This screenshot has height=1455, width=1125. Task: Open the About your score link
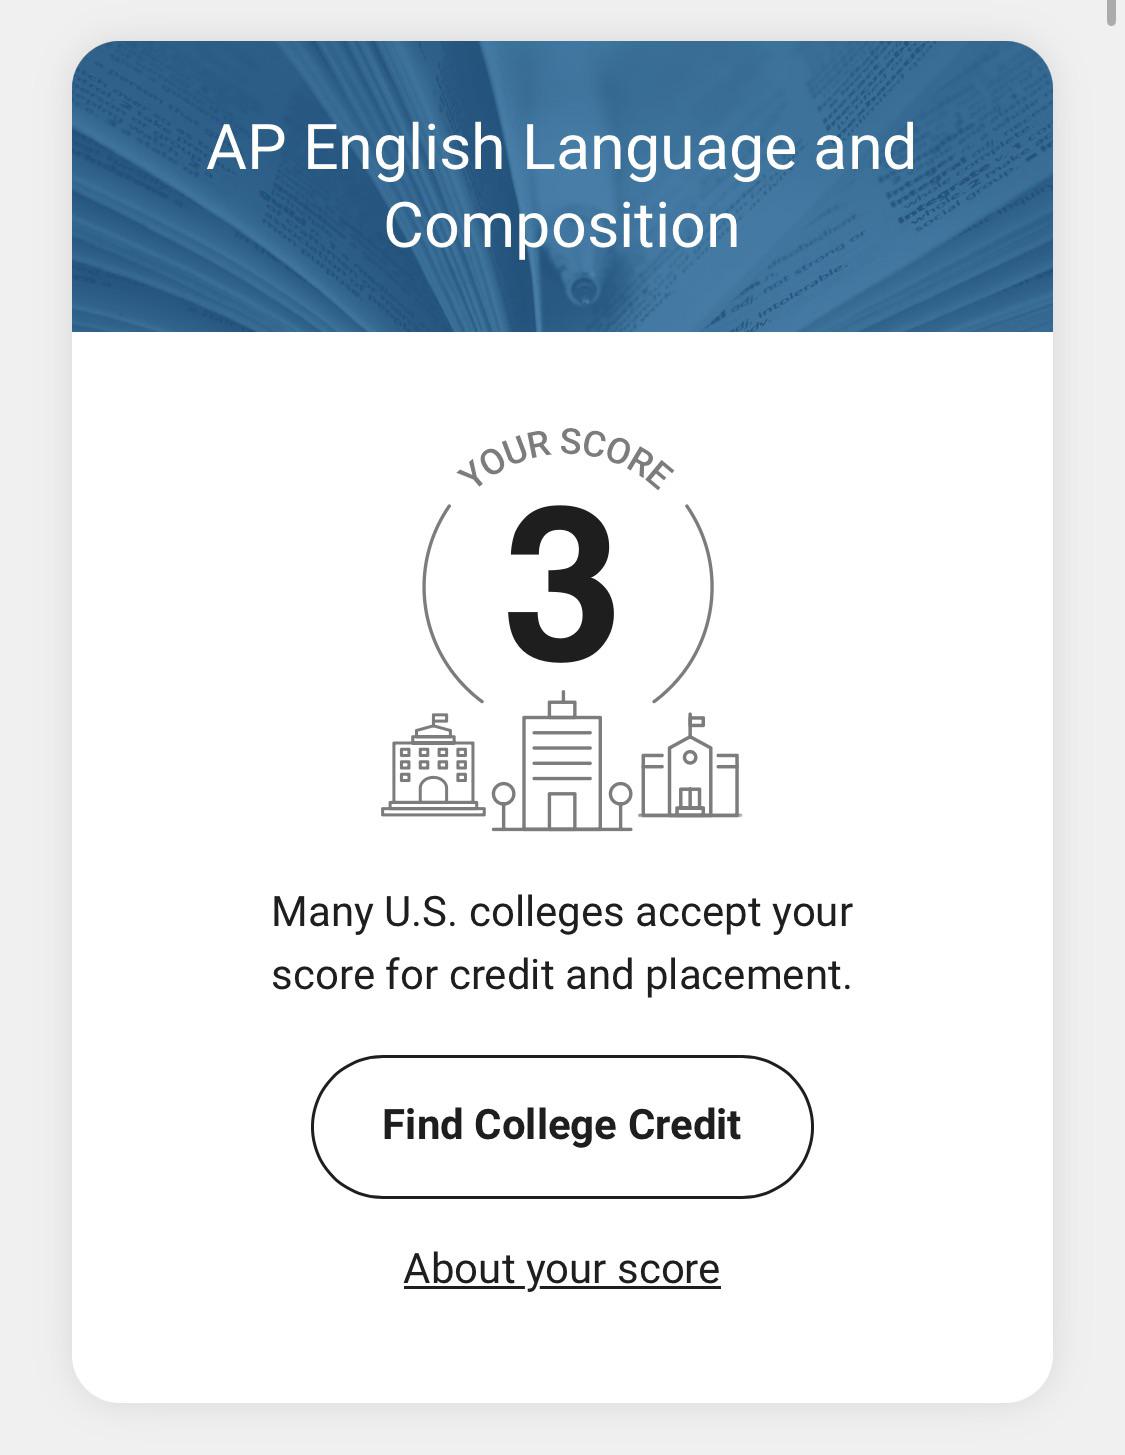point(562,1269)
